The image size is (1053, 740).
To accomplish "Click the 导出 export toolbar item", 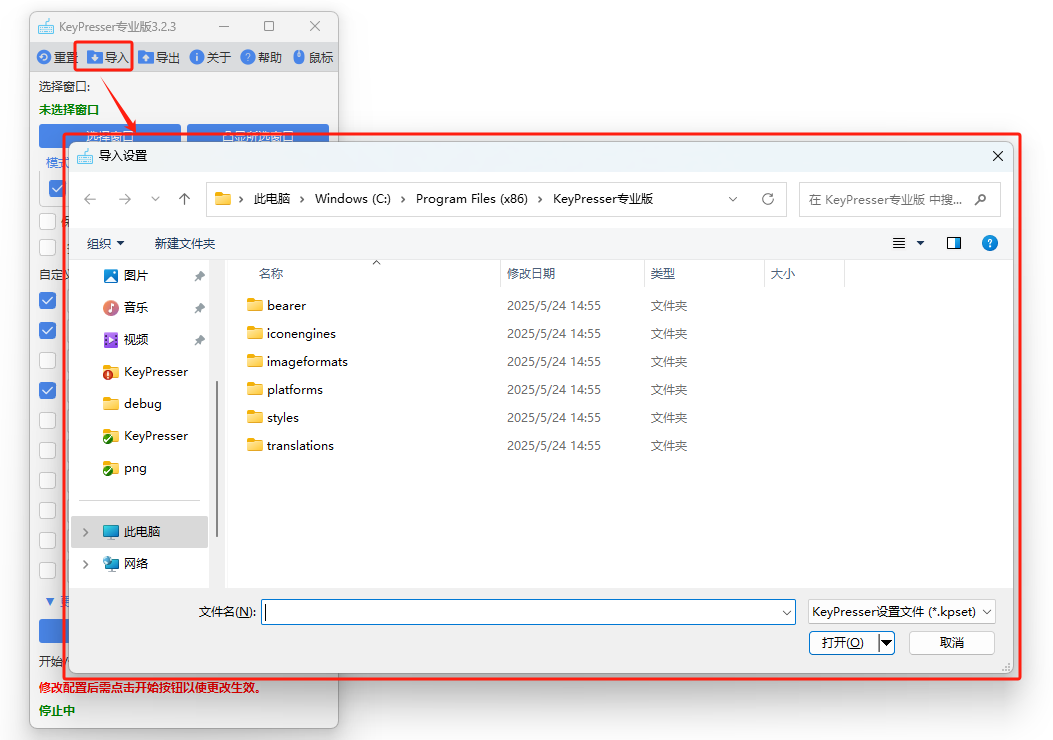I will 159,58.
